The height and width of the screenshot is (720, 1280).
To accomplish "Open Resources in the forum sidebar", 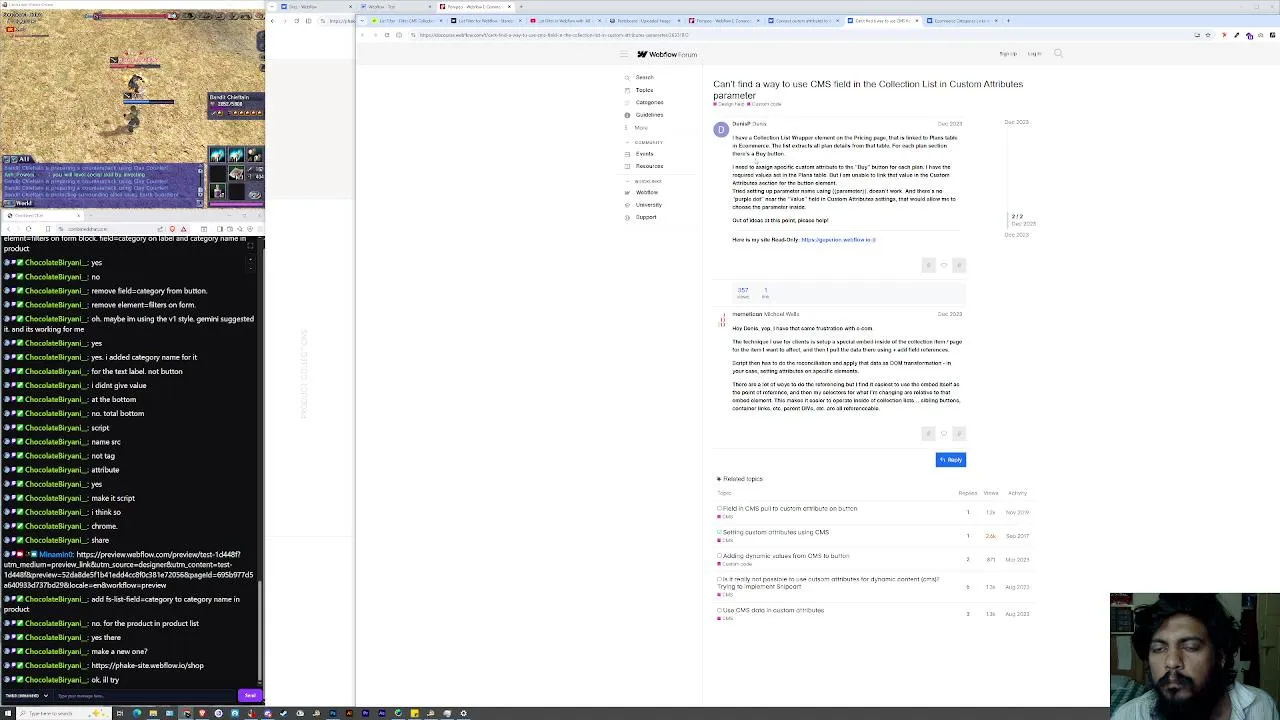I will click(648, 166).
